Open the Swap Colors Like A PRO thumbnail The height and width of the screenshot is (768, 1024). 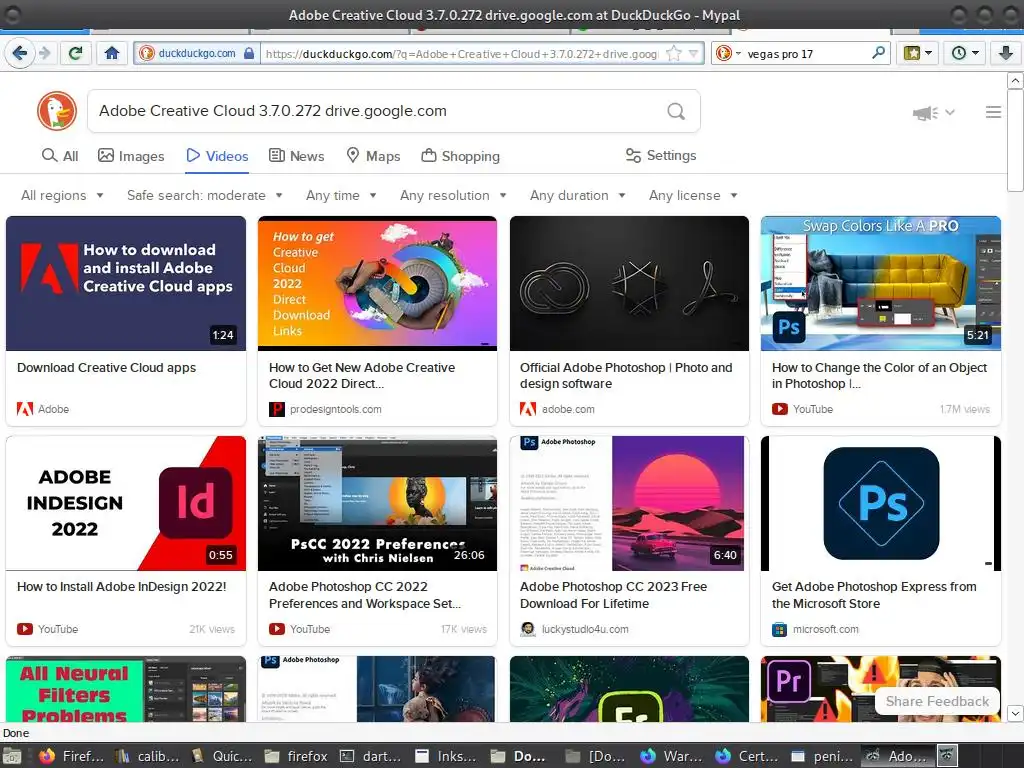coord(880,283)
